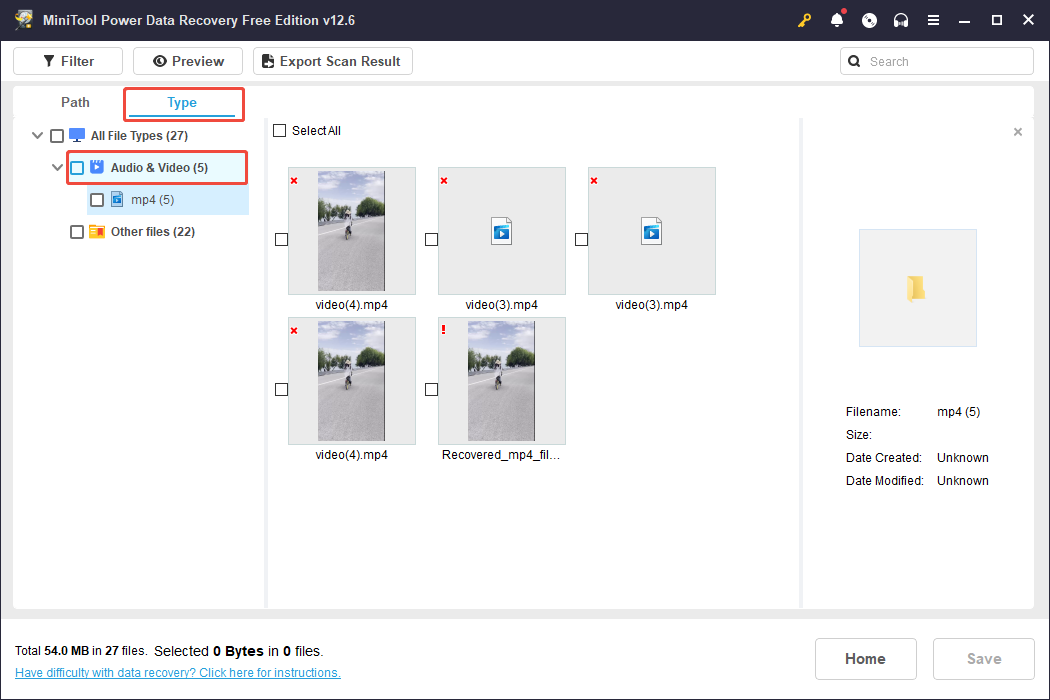Image resolution: width=1050 pixels, height=700 pixels.
Task: Open the license key registration icon
Action: [x=805, y=20]
